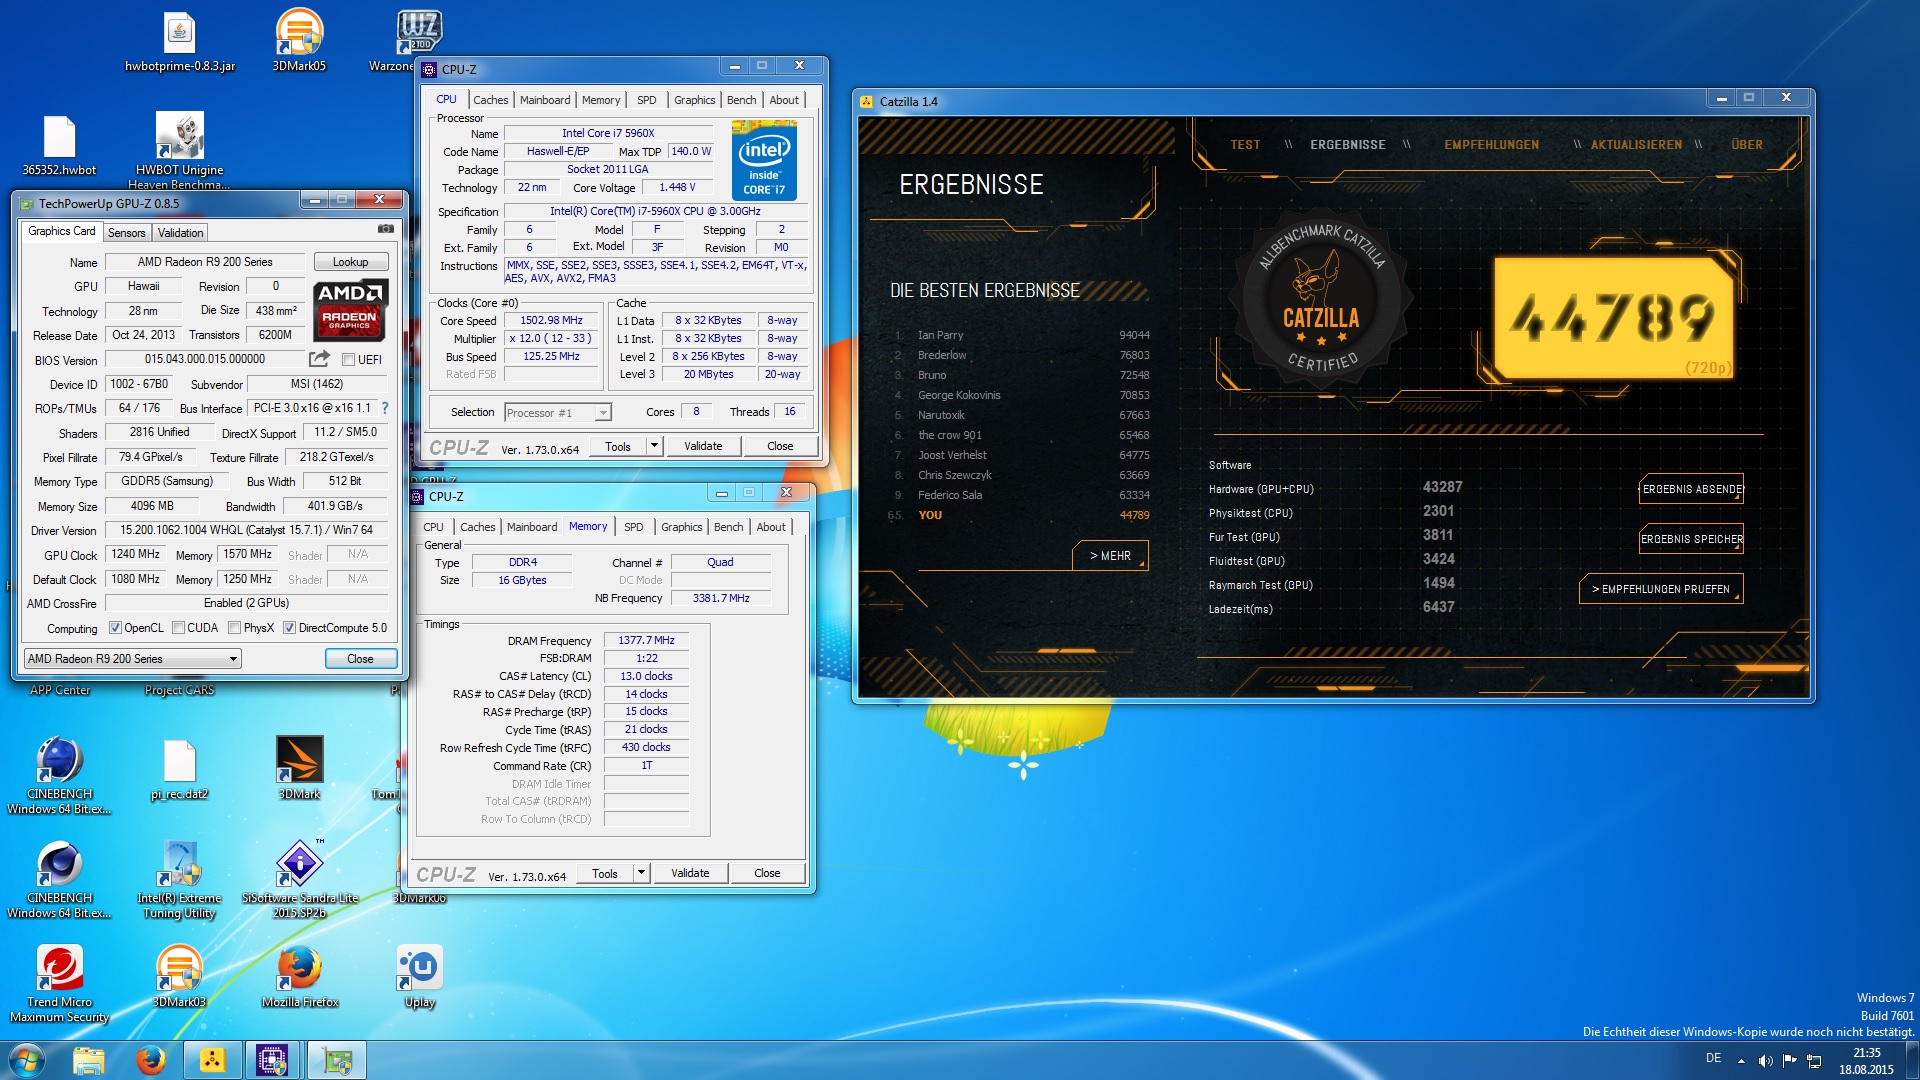This screenshot has width=1920, height=1080.
Task: Click ERGEBNIS SPEICHERN button
Action: click(1691, 539)
